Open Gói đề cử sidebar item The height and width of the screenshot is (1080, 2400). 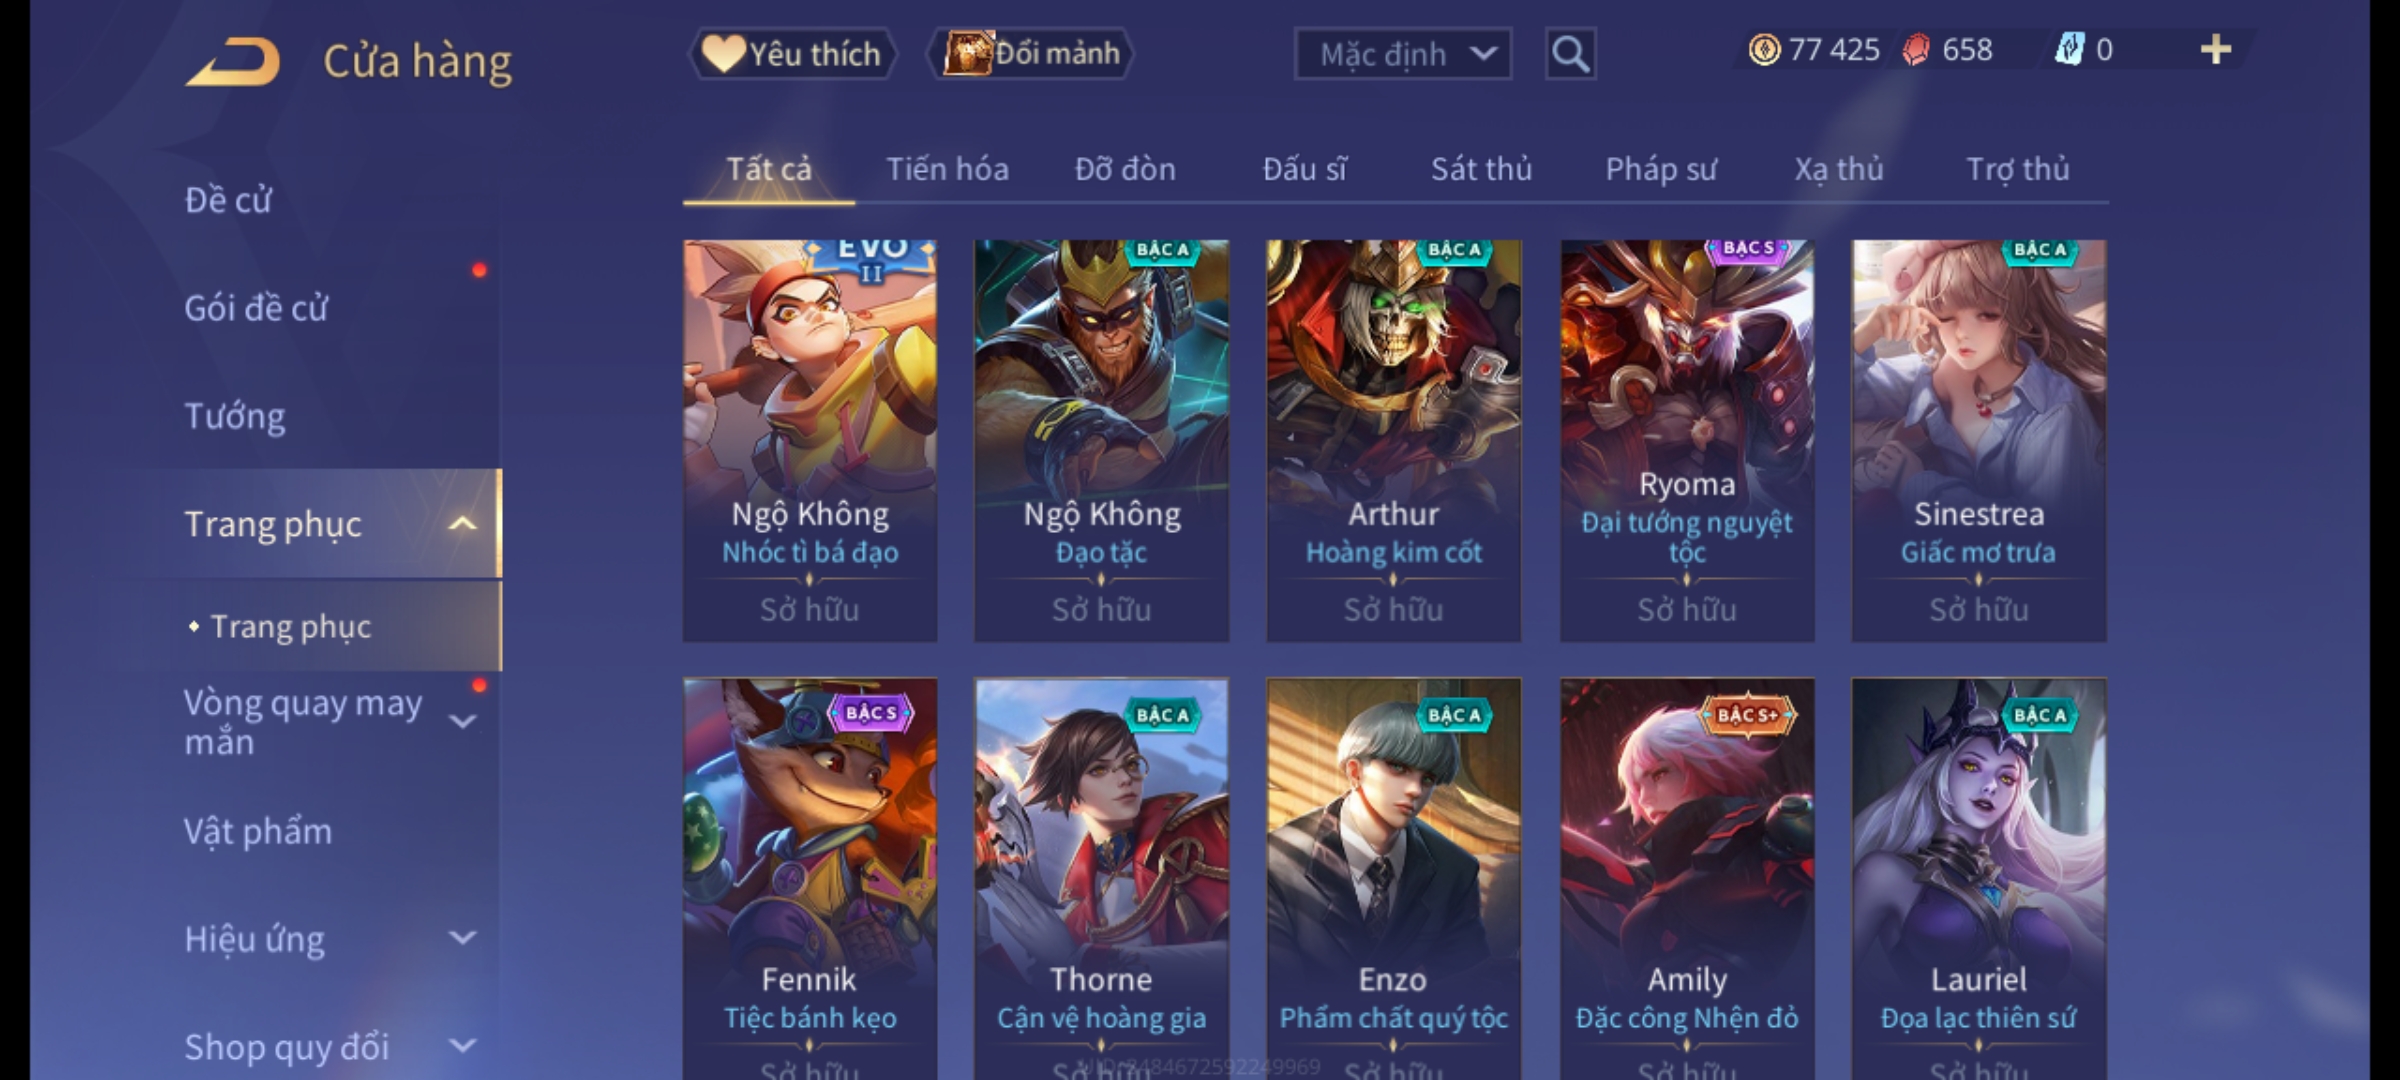coord(256,308)
